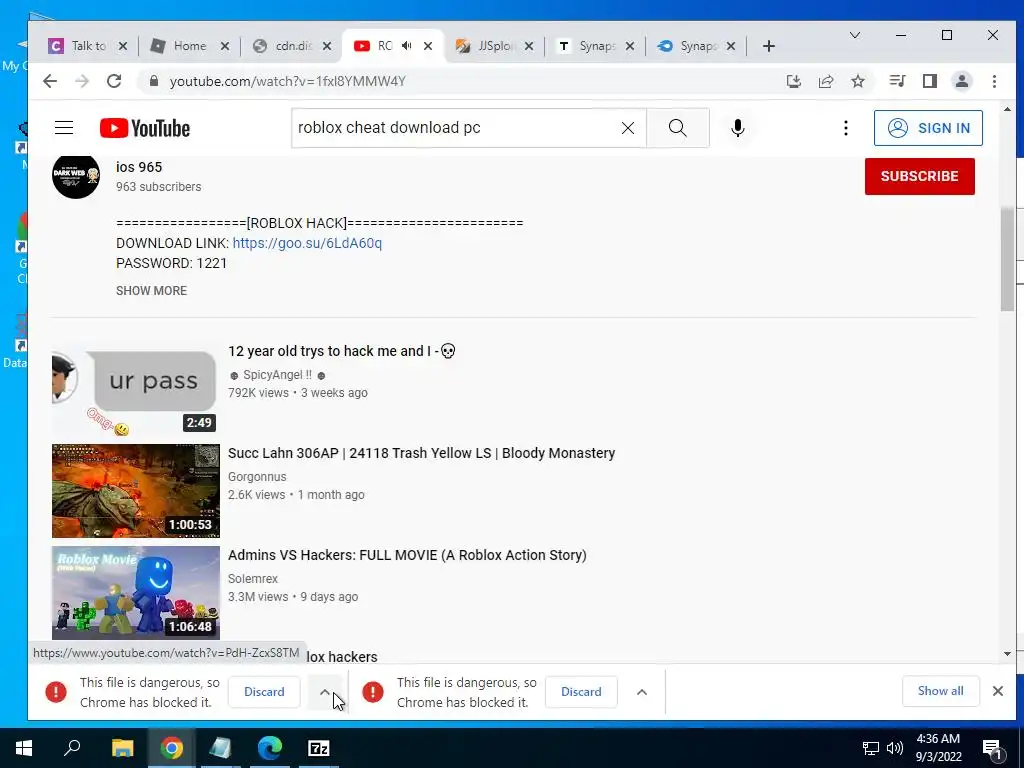
Task: Click the Solemrex channel name
Action: point(253,579)
